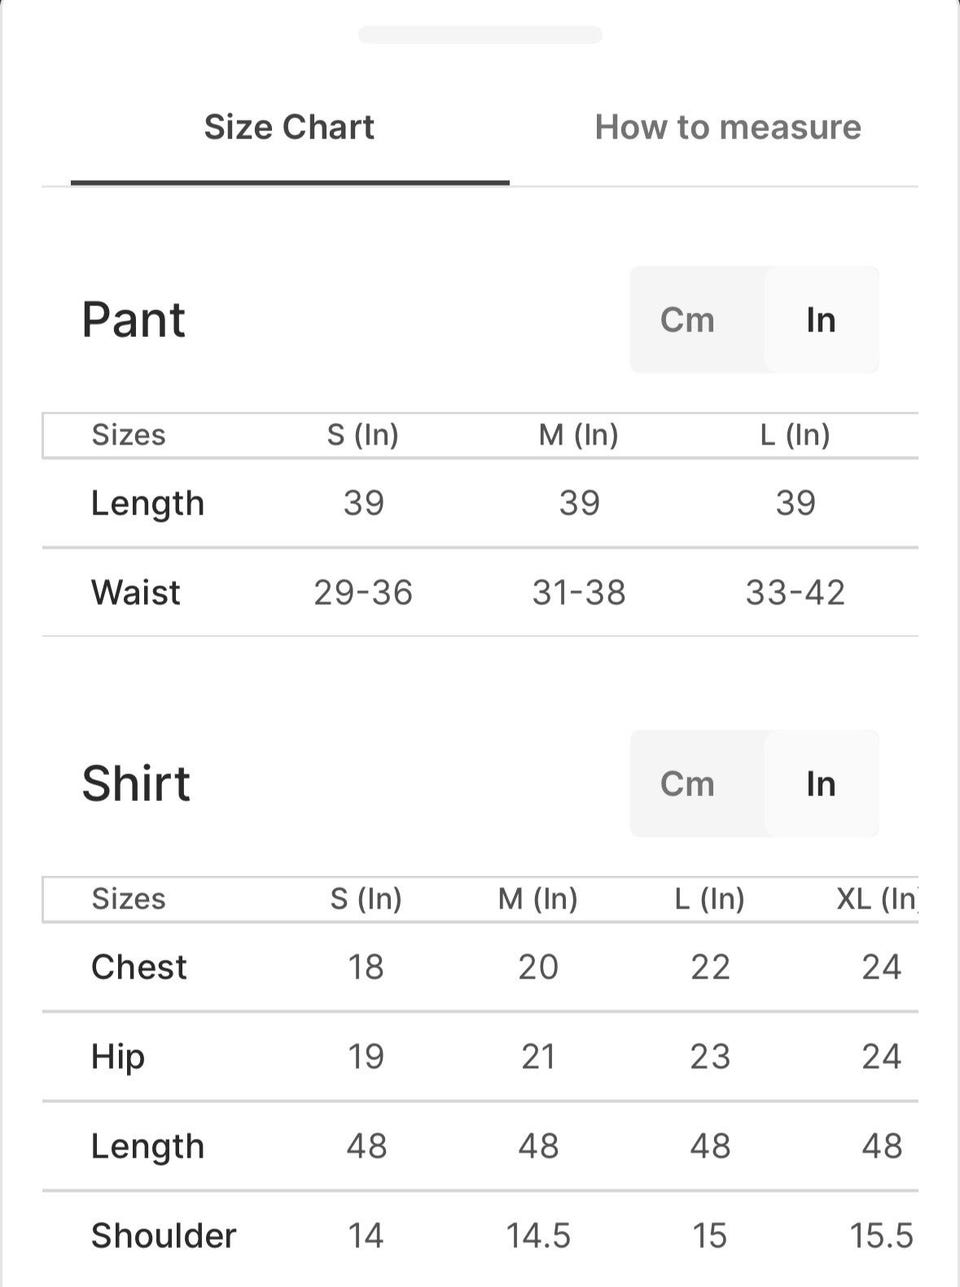Click the Pant waist value 33-42
The width and height of the screenshot is (960, 1287).
pos(795,593)
